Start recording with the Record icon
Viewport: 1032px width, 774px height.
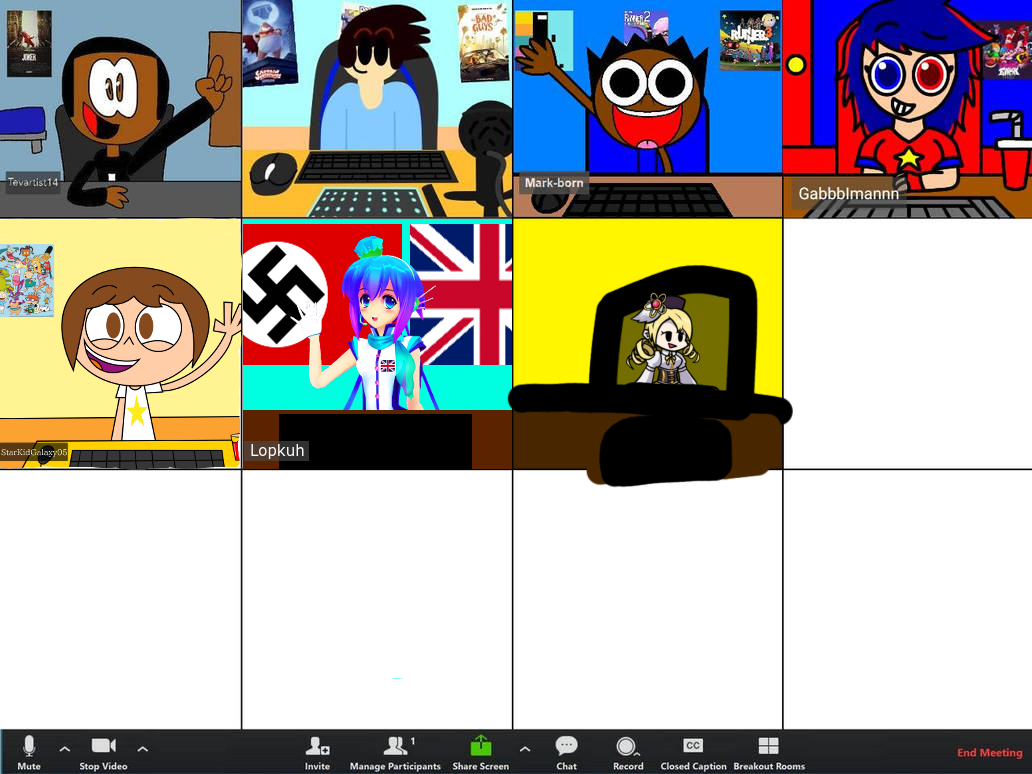(x=628, y=752)
